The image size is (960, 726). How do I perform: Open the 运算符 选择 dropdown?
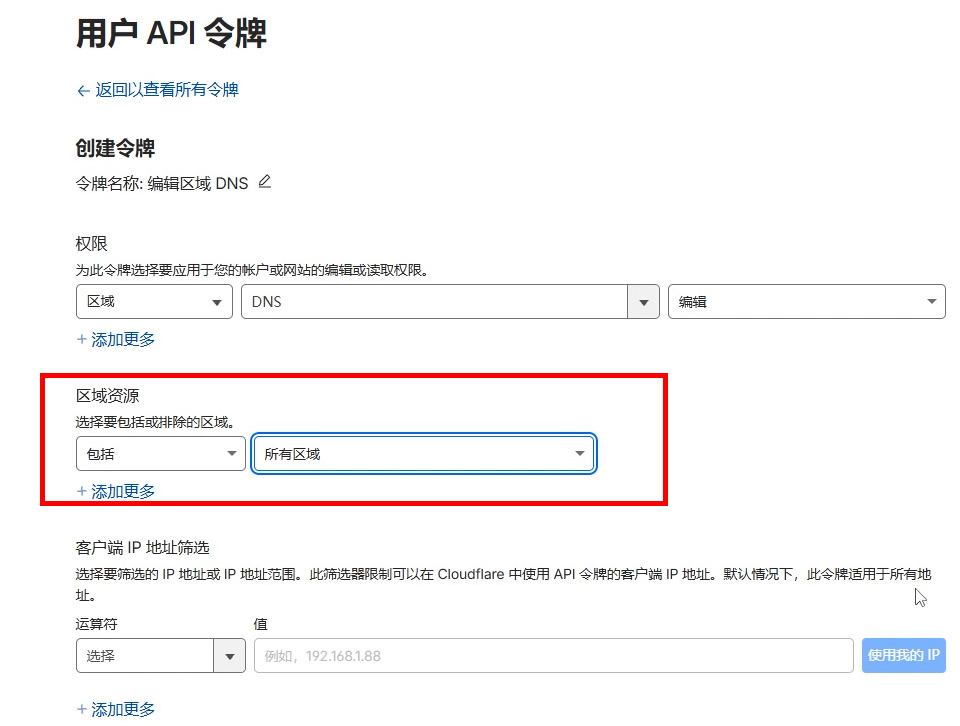[145, 656]
